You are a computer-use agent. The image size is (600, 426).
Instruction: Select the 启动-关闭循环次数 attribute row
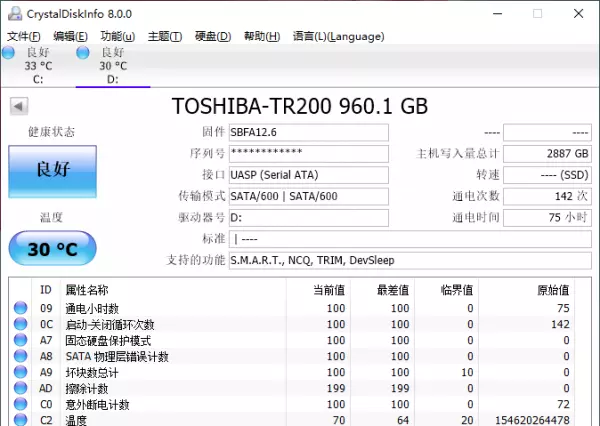coord(292,324)
